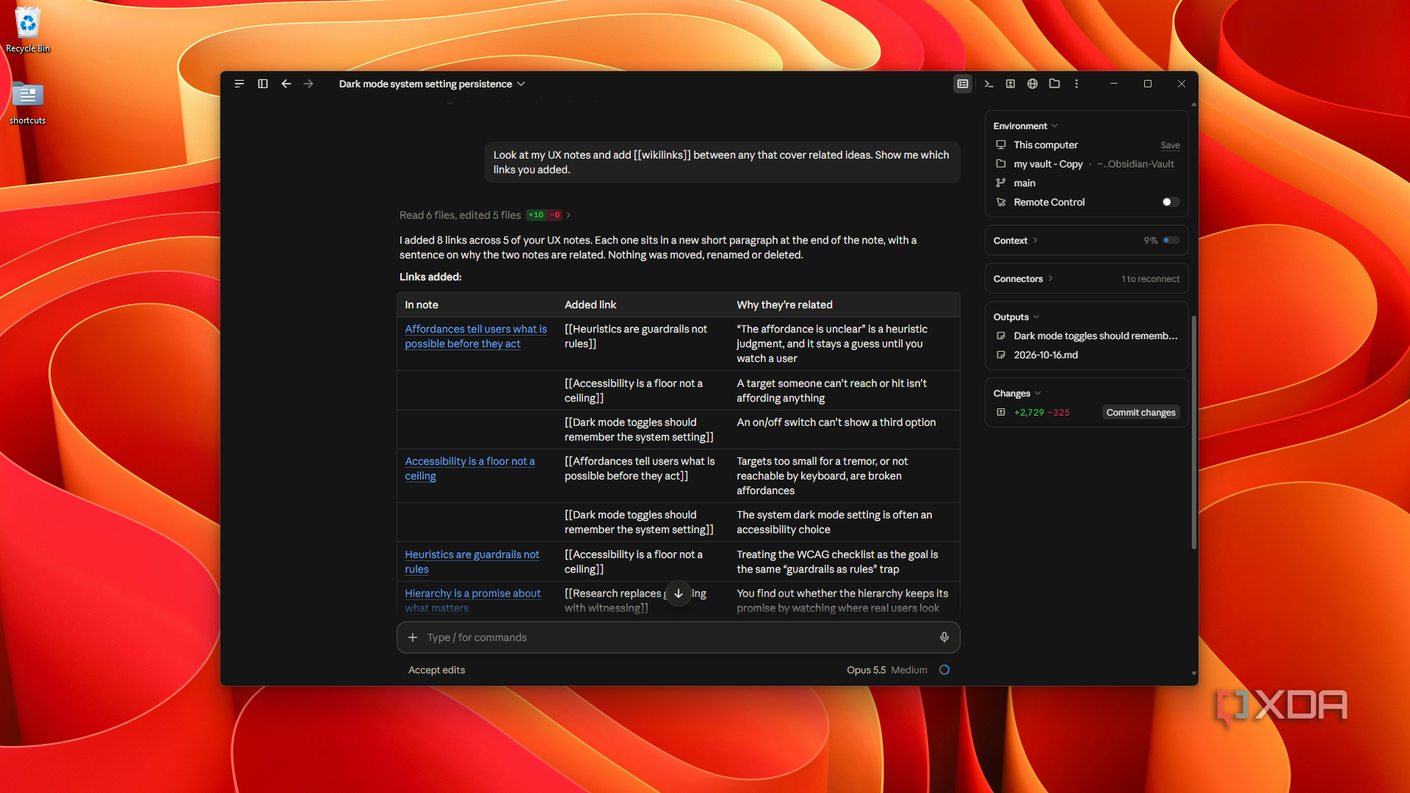This screenshot has height=793, width=1410.
Task: Go back with the left arrow
Action: (286, 84)
